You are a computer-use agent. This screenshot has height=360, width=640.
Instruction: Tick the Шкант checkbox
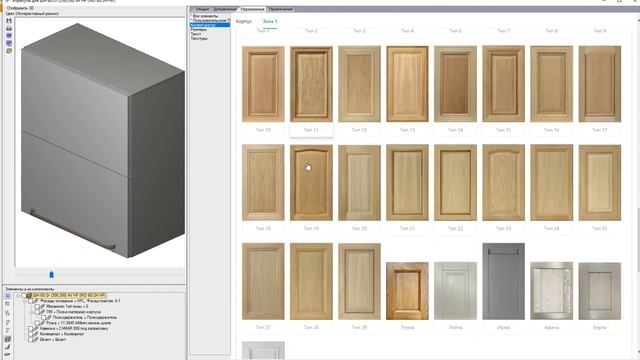[31, 339]
